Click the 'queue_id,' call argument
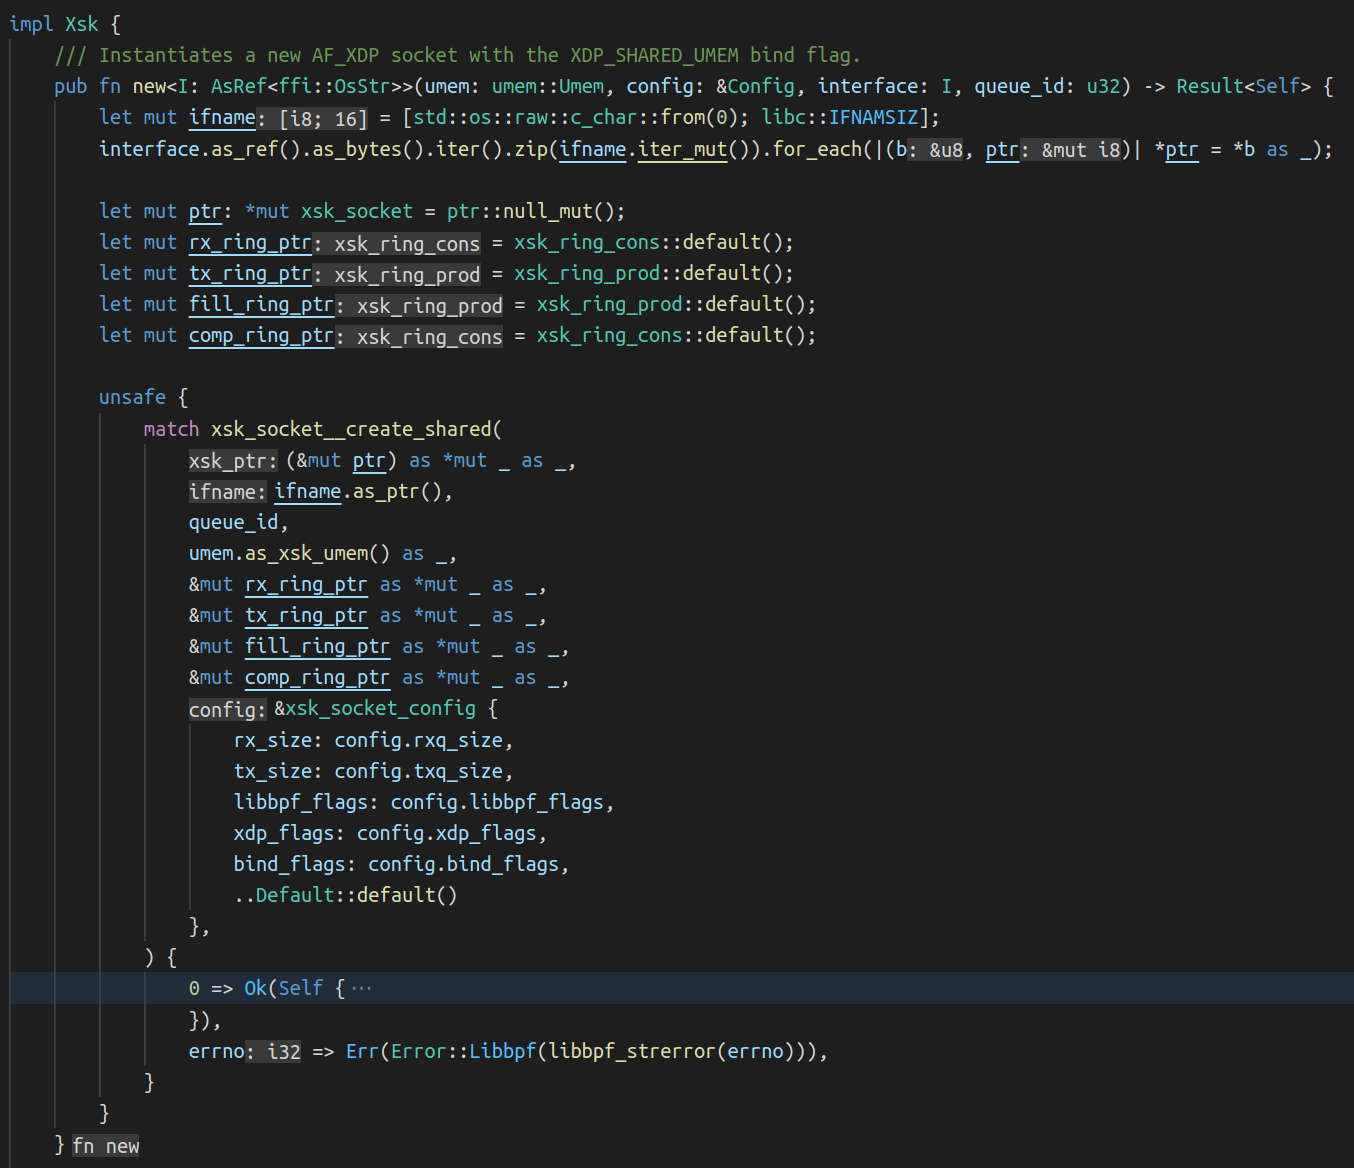1354x1168 pixels. [x=238, y=522]
